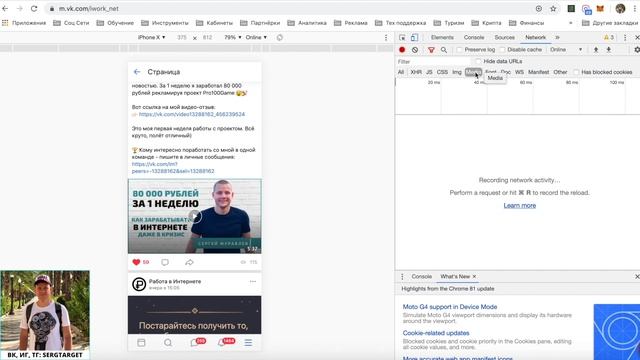Open VK hamburger menu in bottom bar
Viewport: 640px width, 360px height.
click(248, 342)
